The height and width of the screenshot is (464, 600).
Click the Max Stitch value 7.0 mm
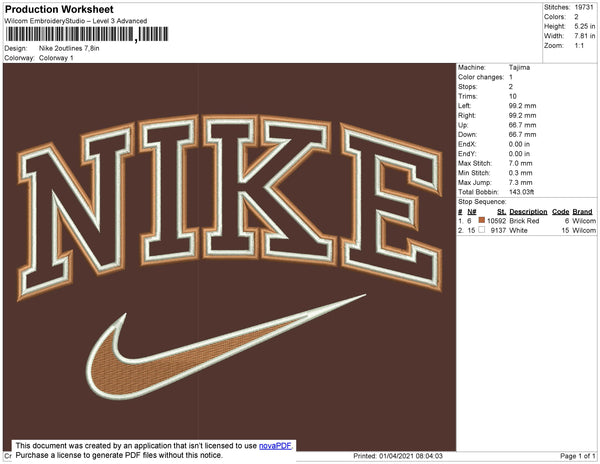click(520, 163)
